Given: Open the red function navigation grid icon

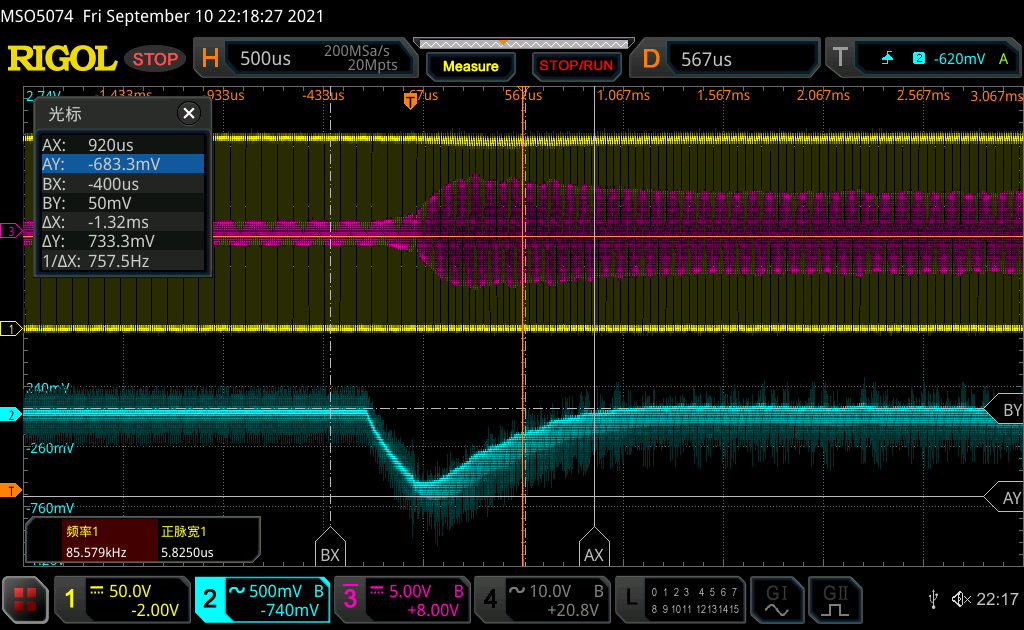Looking at the screenshot, I should [26, 599].
